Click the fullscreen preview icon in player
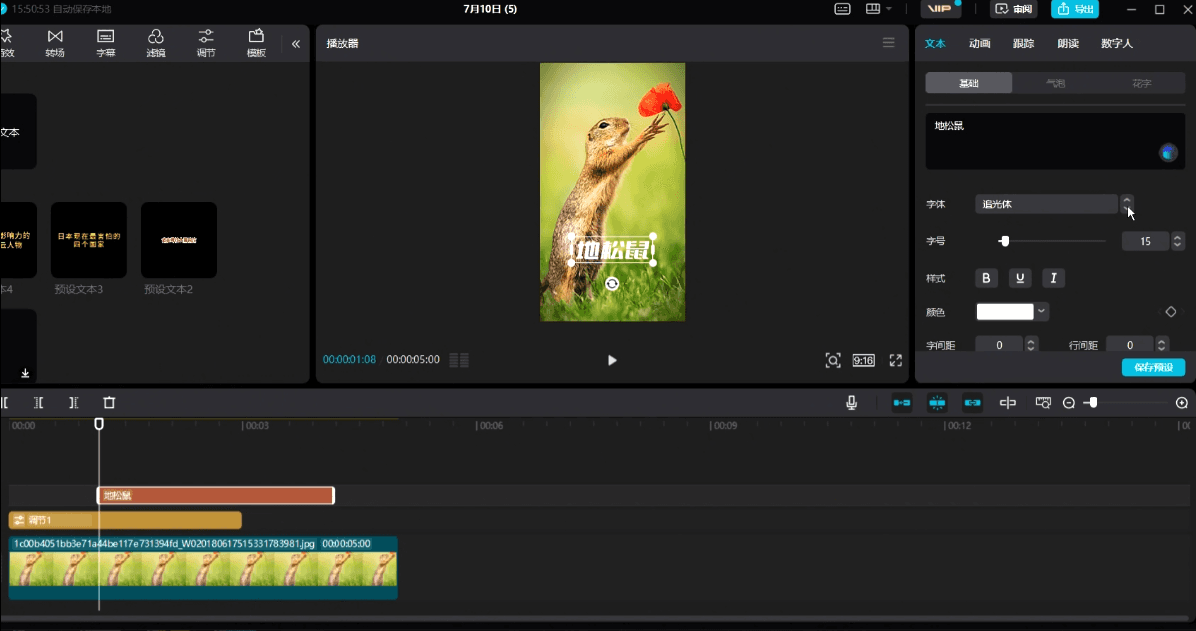 (x=895, y=360)
